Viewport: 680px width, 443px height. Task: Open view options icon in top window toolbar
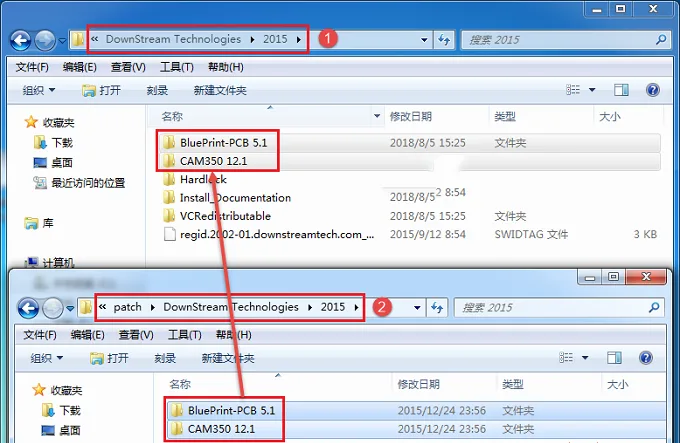573,90
